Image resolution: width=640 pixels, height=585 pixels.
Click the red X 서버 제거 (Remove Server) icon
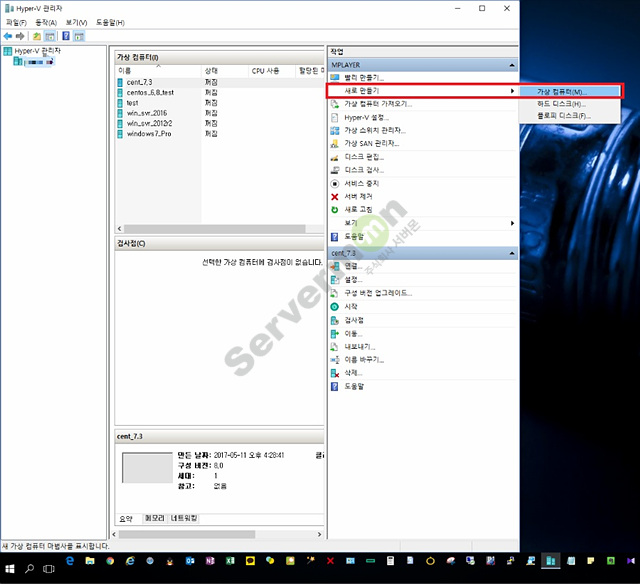click(x=335, y=197)
